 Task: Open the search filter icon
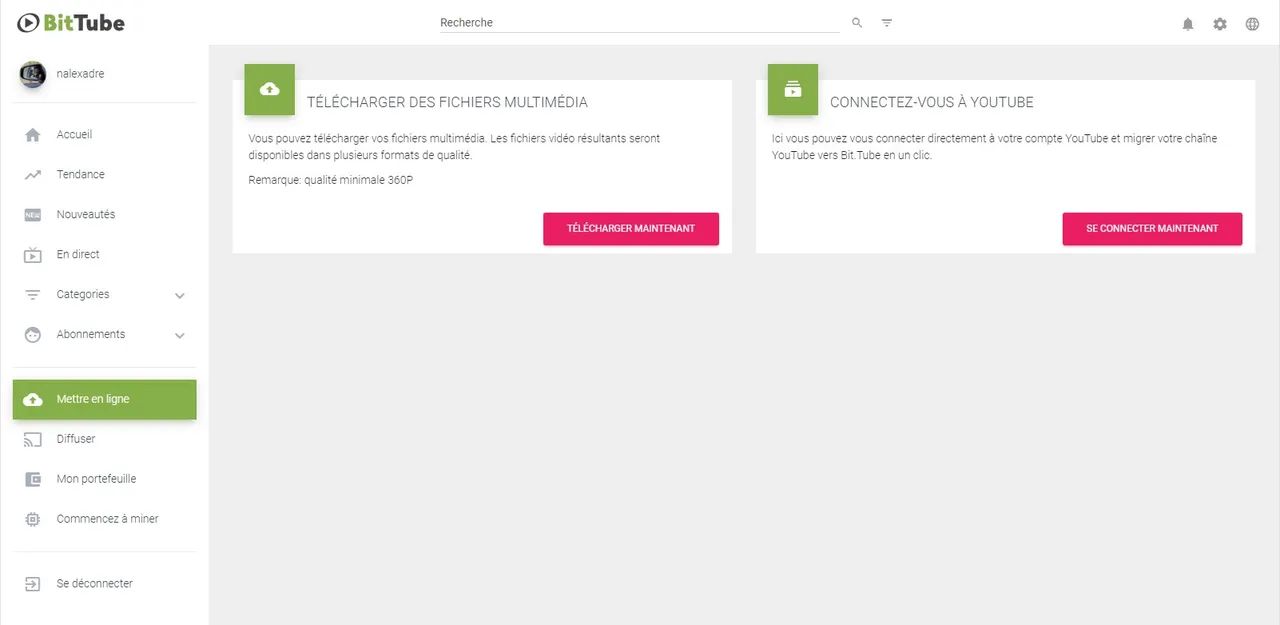(887, 22)
